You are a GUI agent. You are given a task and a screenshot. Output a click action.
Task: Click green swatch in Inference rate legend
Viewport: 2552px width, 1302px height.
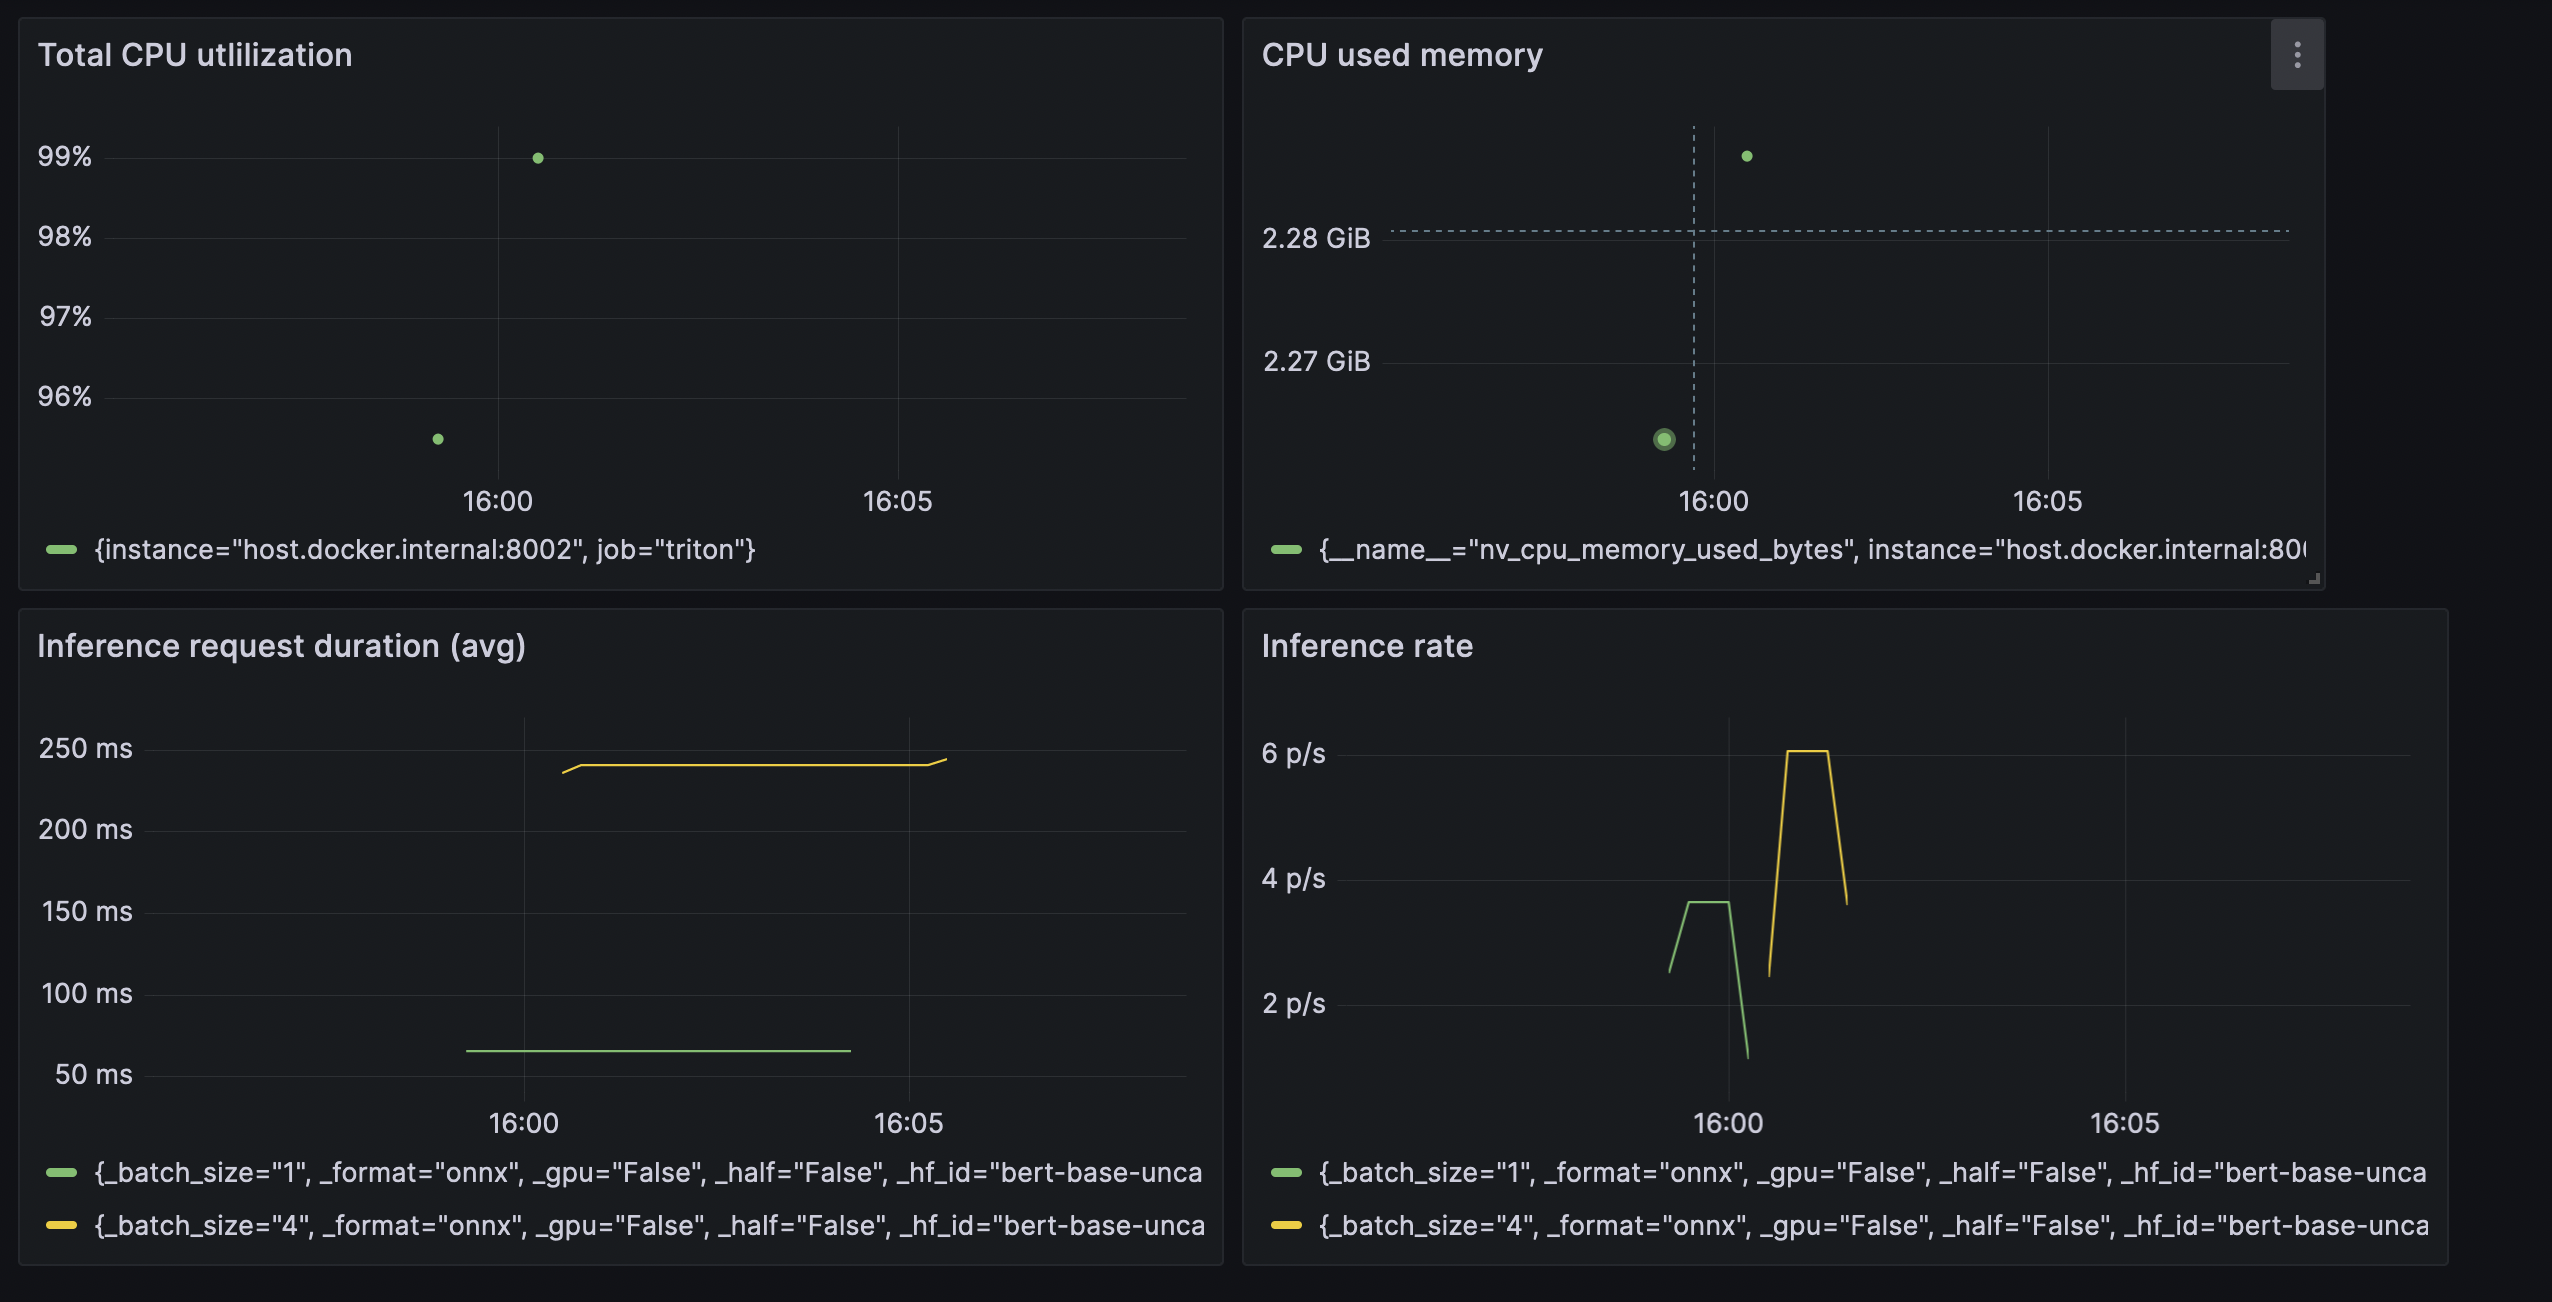(1286, 1172)
